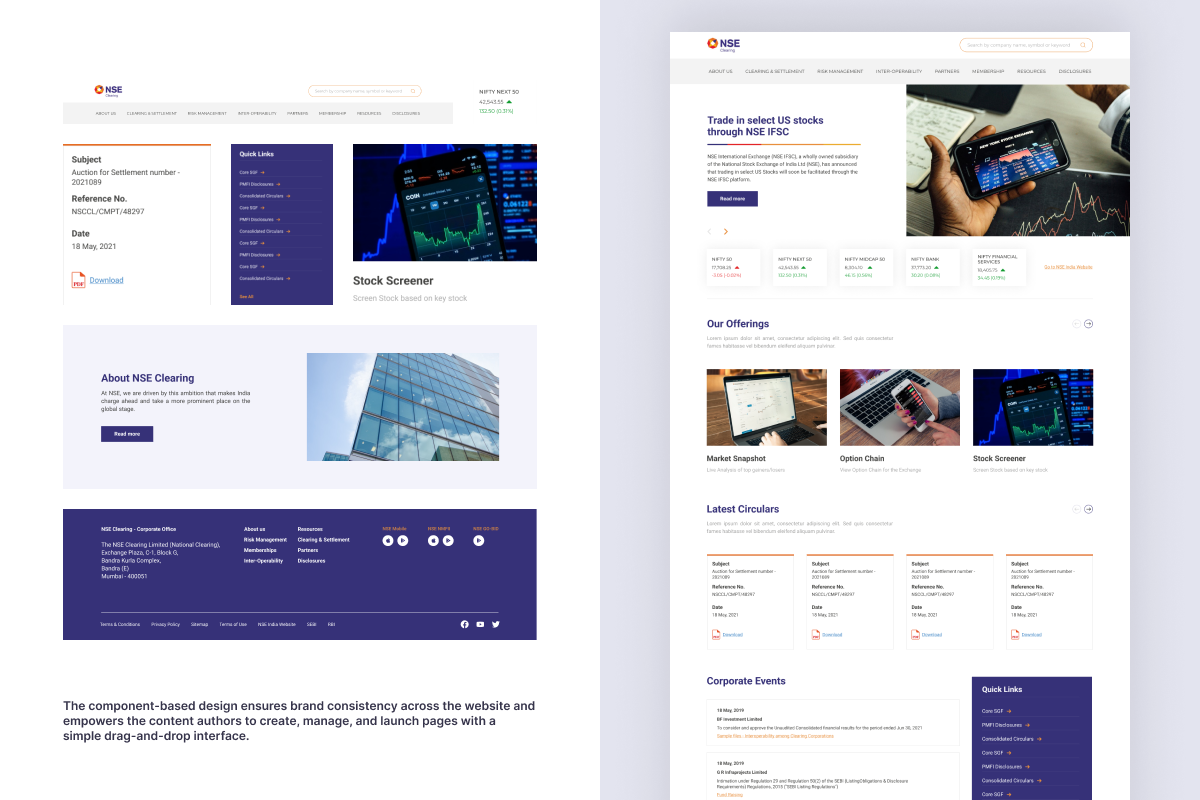Click the orange next-slide chevron under hero
The height and width of the screenshot is (800, 1200).
(x=726, y=232)
